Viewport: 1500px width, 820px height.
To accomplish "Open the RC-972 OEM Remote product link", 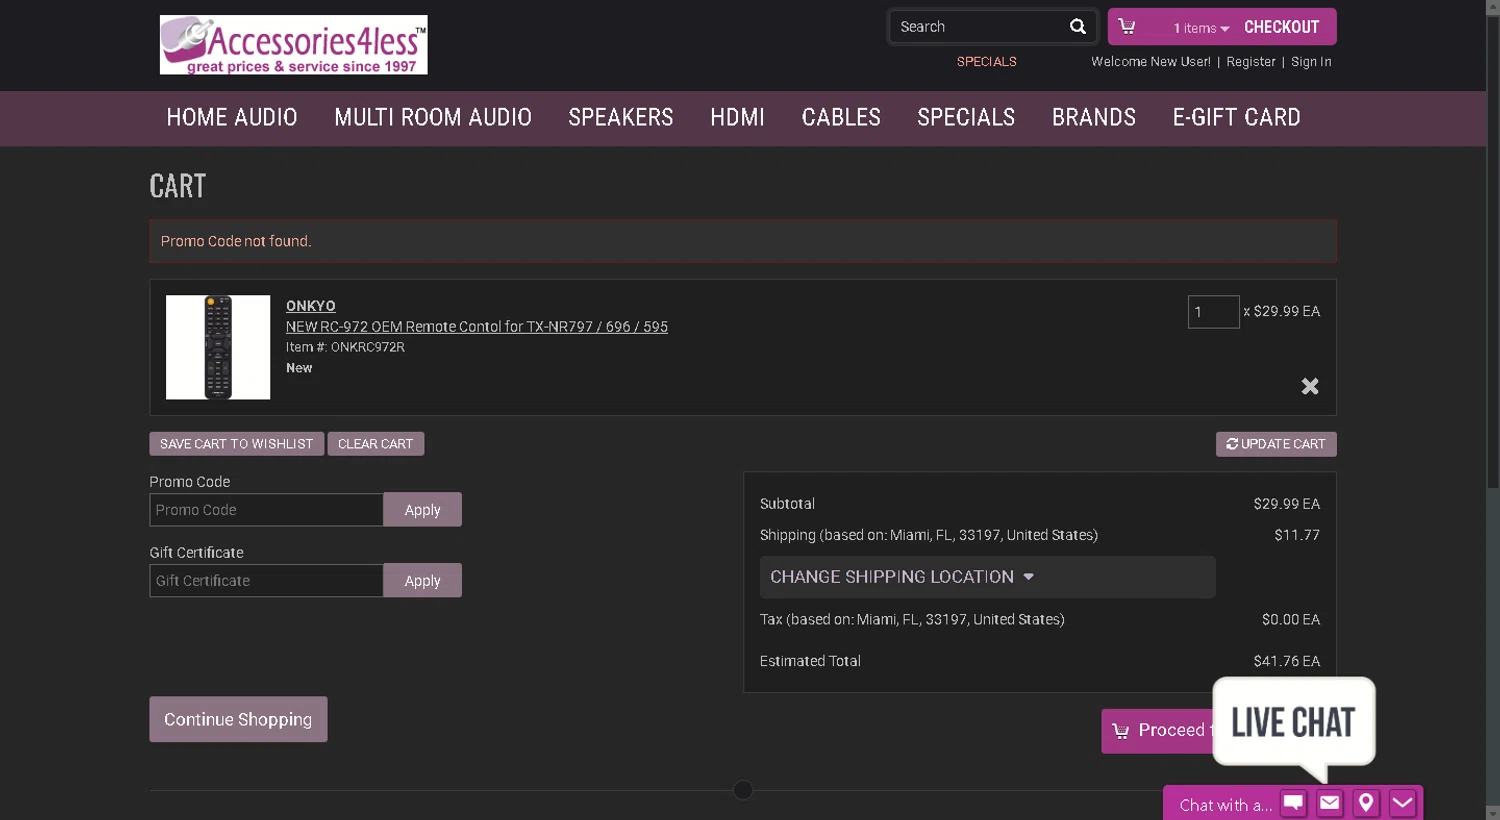I will (477, 327).
